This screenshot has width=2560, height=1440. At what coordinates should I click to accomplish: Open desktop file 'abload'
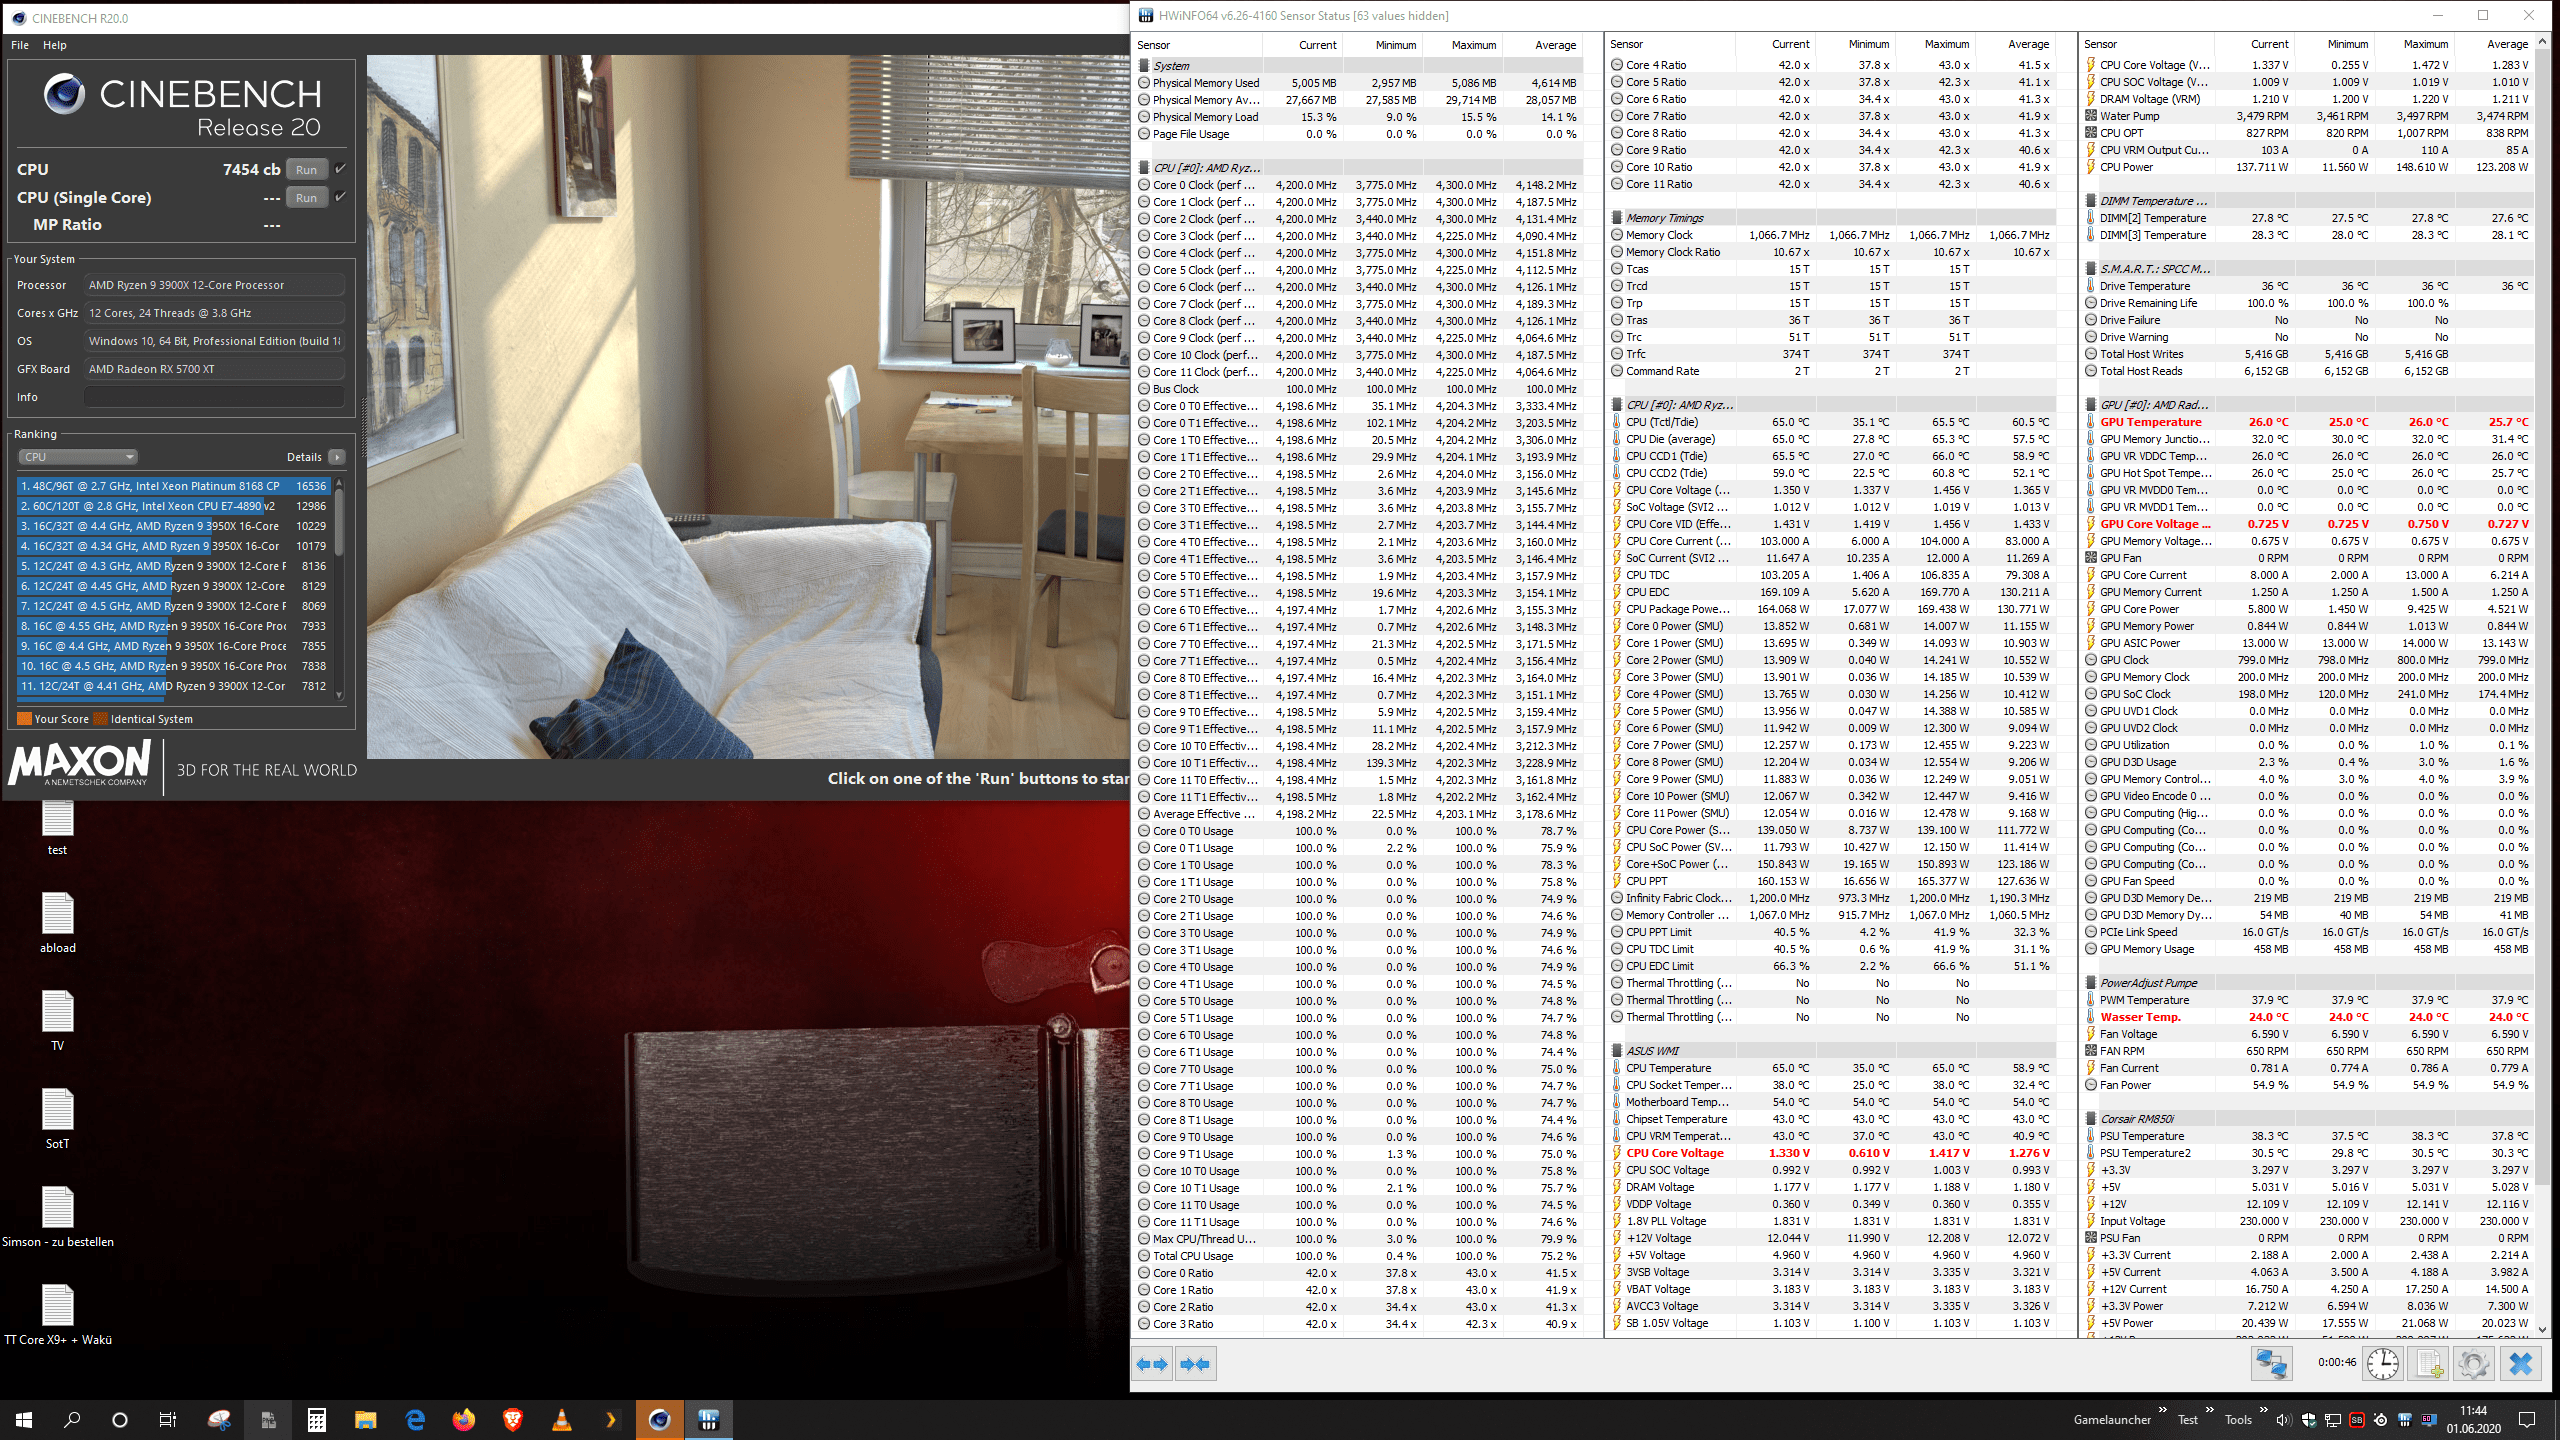(x=58, y=922)
